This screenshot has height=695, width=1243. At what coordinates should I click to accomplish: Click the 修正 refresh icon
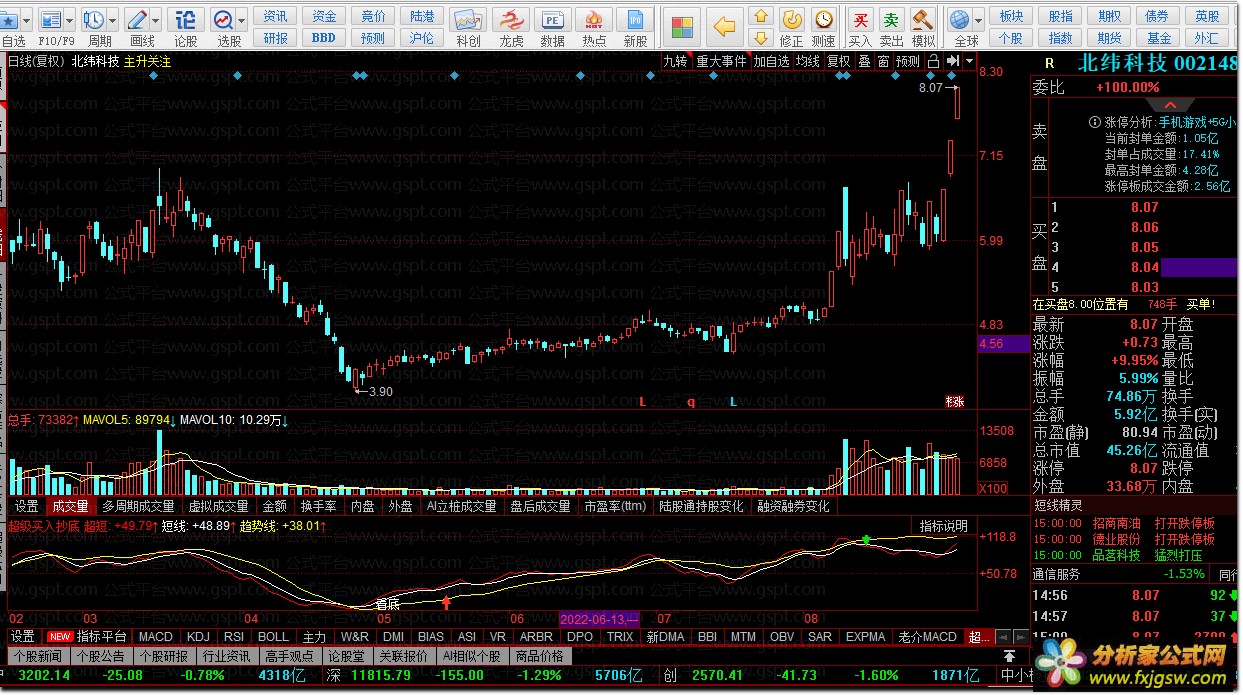(x=791, y=19)
